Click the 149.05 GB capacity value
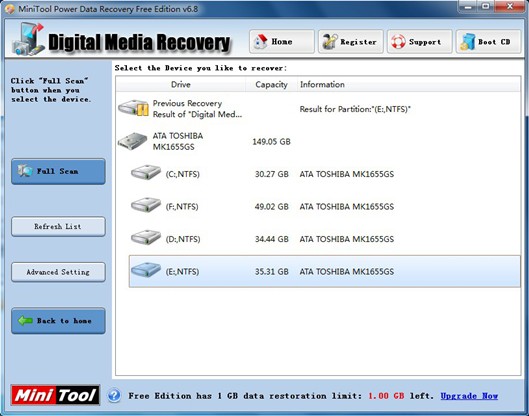The image size is (529, 416). pos(271,142)
